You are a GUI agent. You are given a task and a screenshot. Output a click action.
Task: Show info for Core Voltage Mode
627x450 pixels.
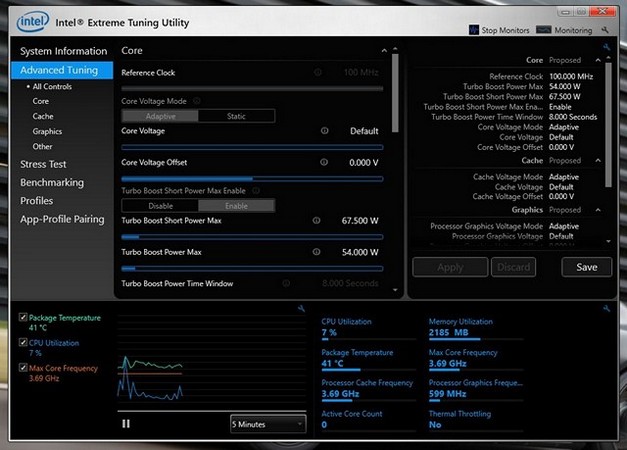(x=197, y=101)
